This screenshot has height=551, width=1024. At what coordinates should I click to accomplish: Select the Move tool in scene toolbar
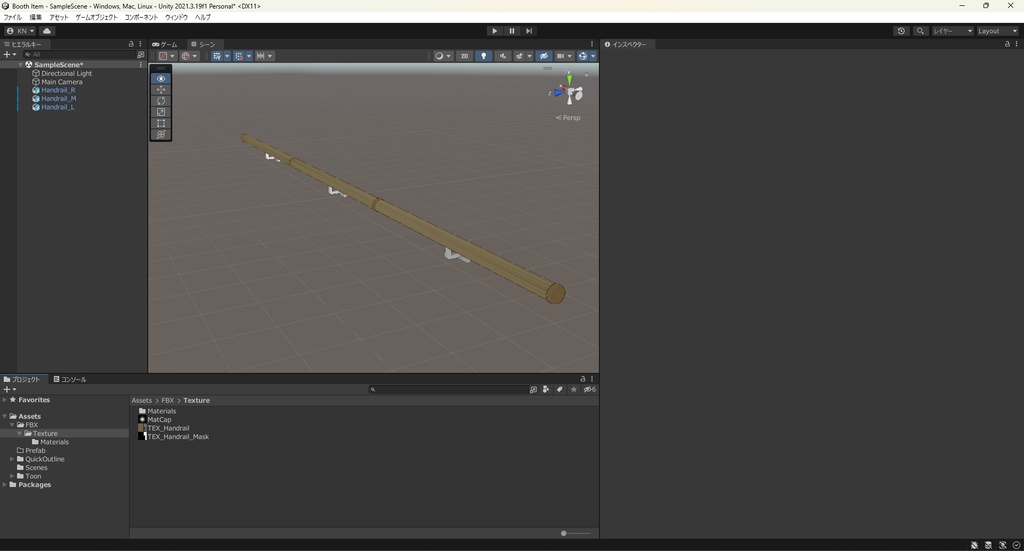(x=161, y=89)
